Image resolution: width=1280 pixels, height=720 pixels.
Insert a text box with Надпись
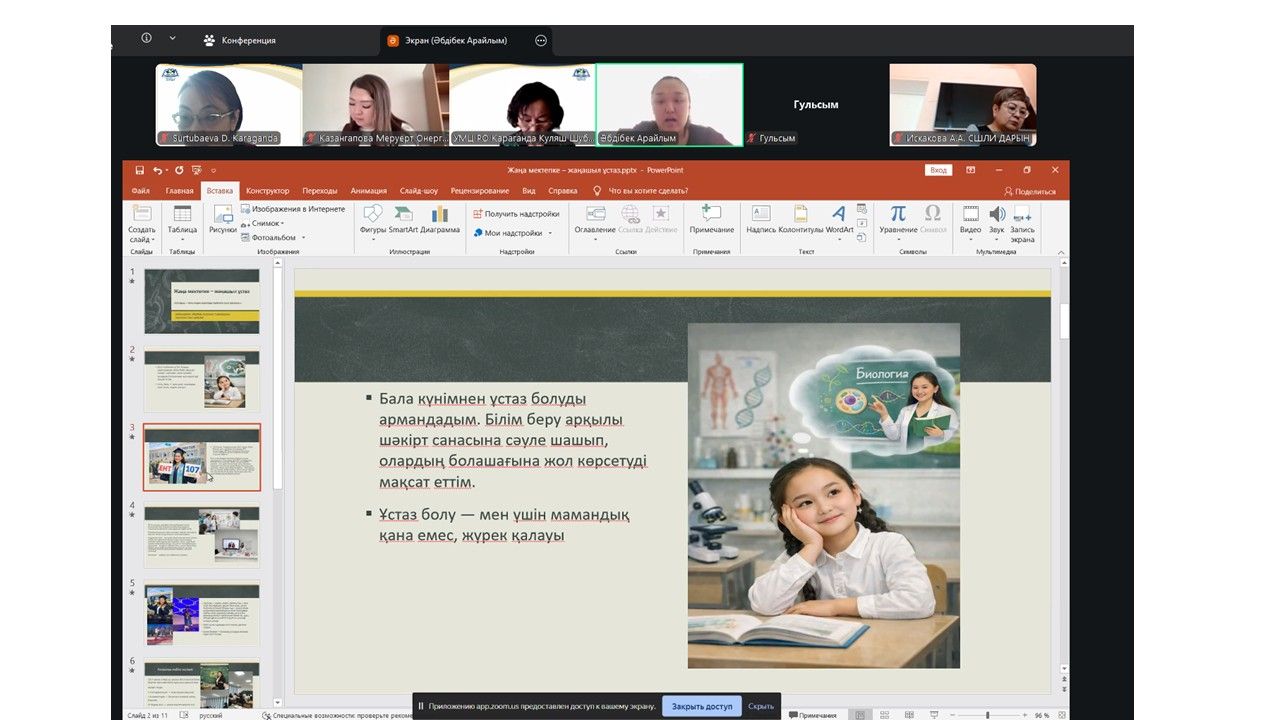pos(761,215)
